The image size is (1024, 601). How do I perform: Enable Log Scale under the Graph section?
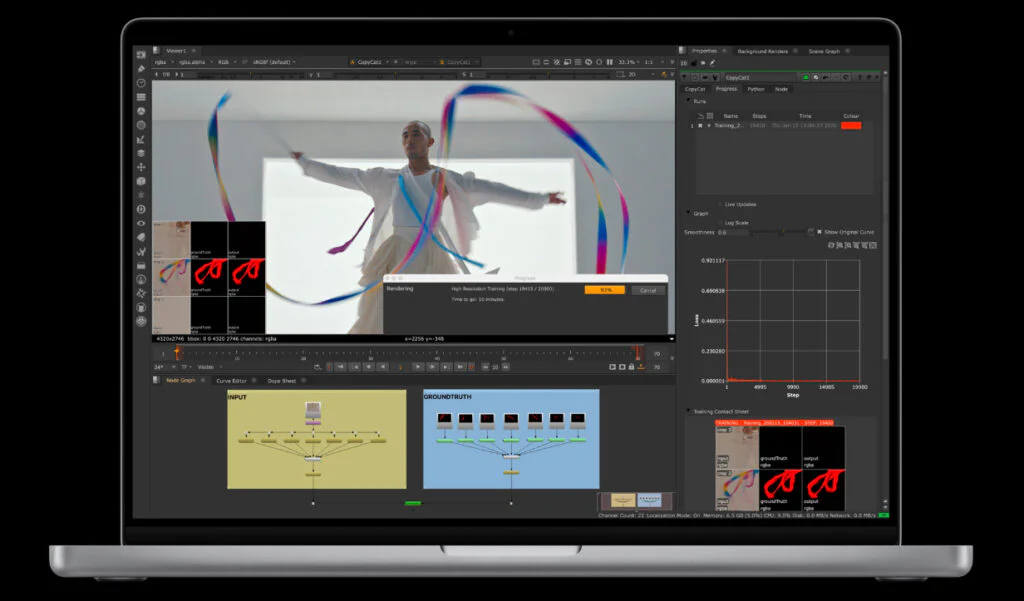coord(721,222)
